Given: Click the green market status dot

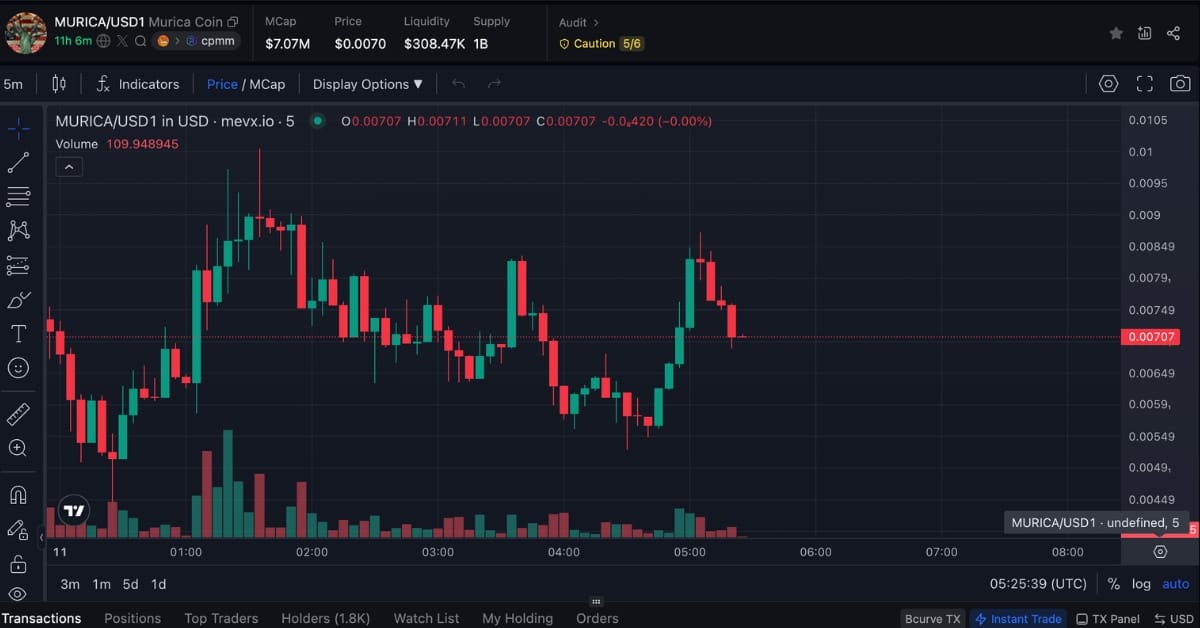Looking at the screenshot, I should 318,121.
